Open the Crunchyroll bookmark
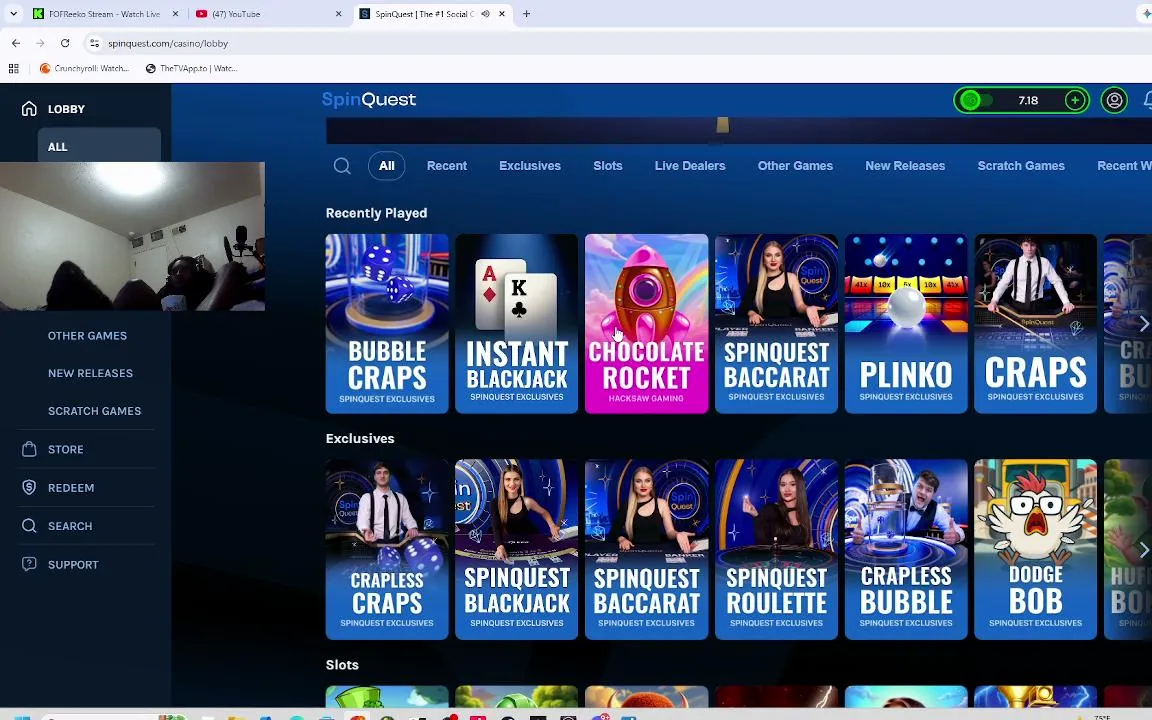Image resolution: width=1152 pixels, height=720 pixels. click(x=84, y=68)
